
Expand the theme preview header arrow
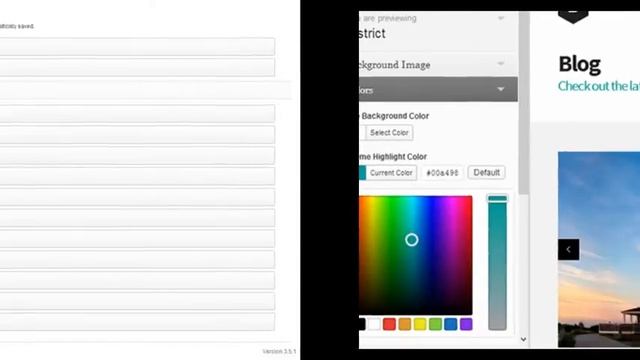[x=501, y=18]
